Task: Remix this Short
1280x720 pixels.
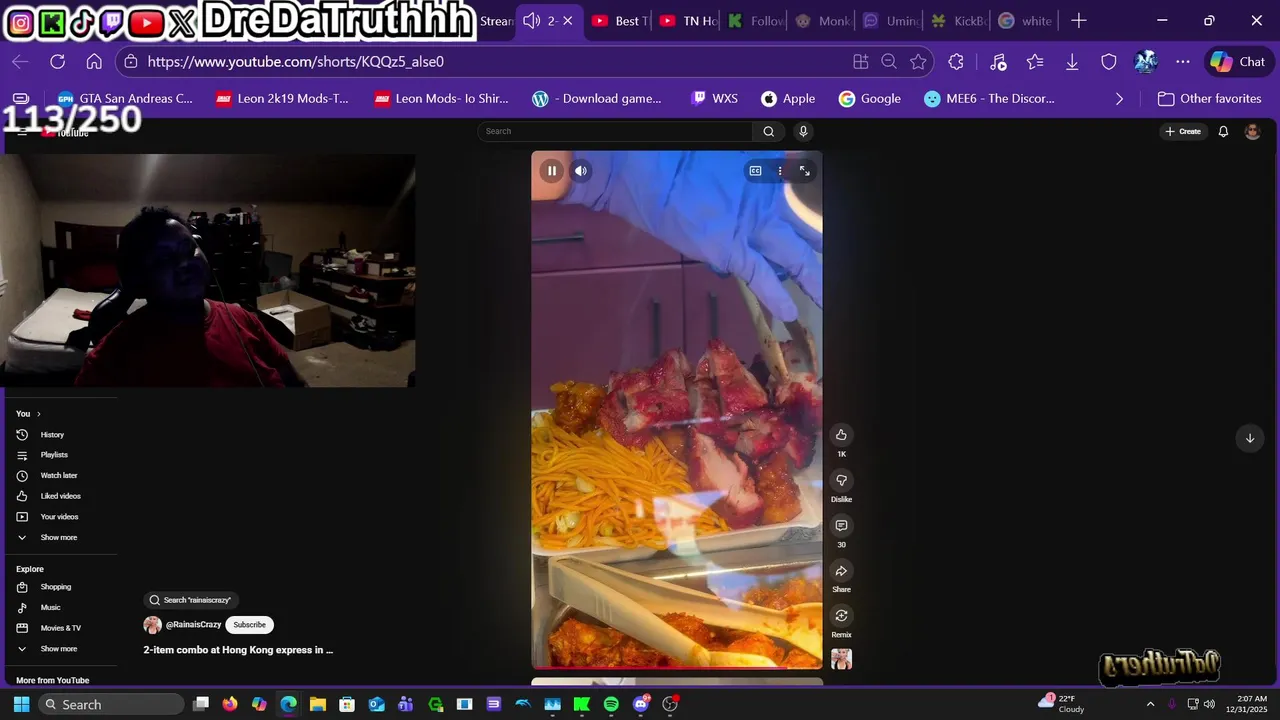Action: coord(841,616)
